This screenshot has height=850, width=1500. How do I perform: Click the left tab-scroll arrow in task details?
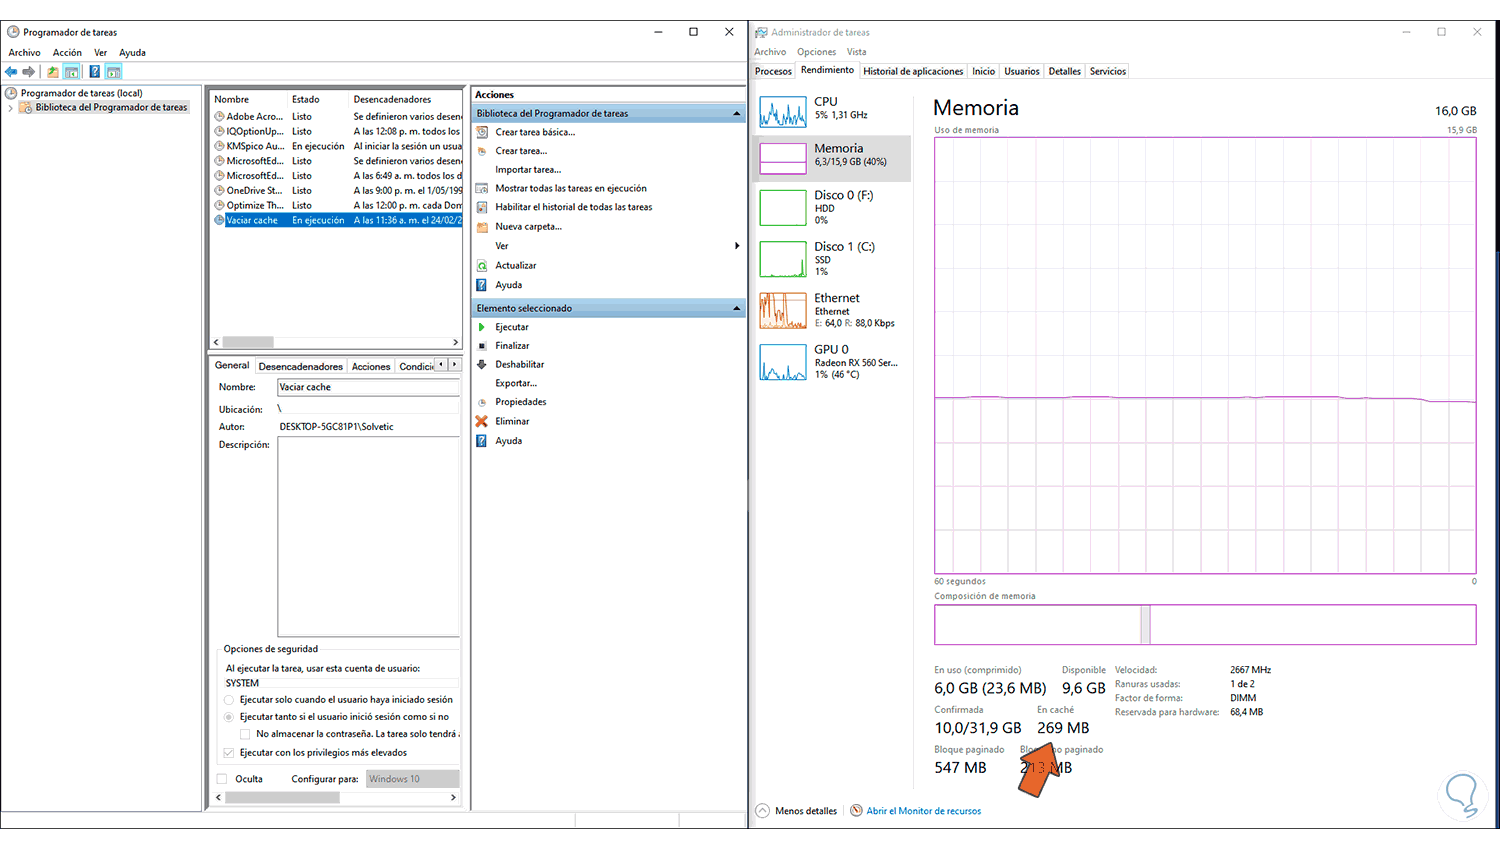coord(441,365)
